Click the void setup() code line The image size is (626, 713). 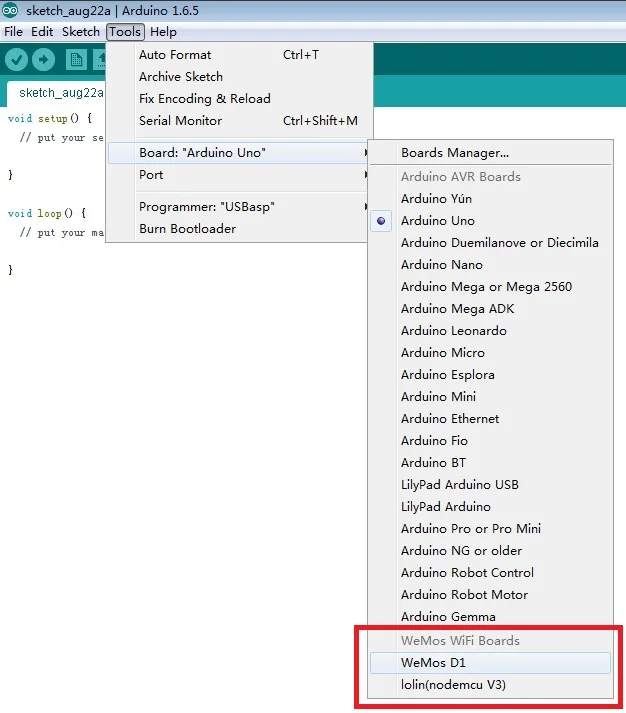[50, 119]
